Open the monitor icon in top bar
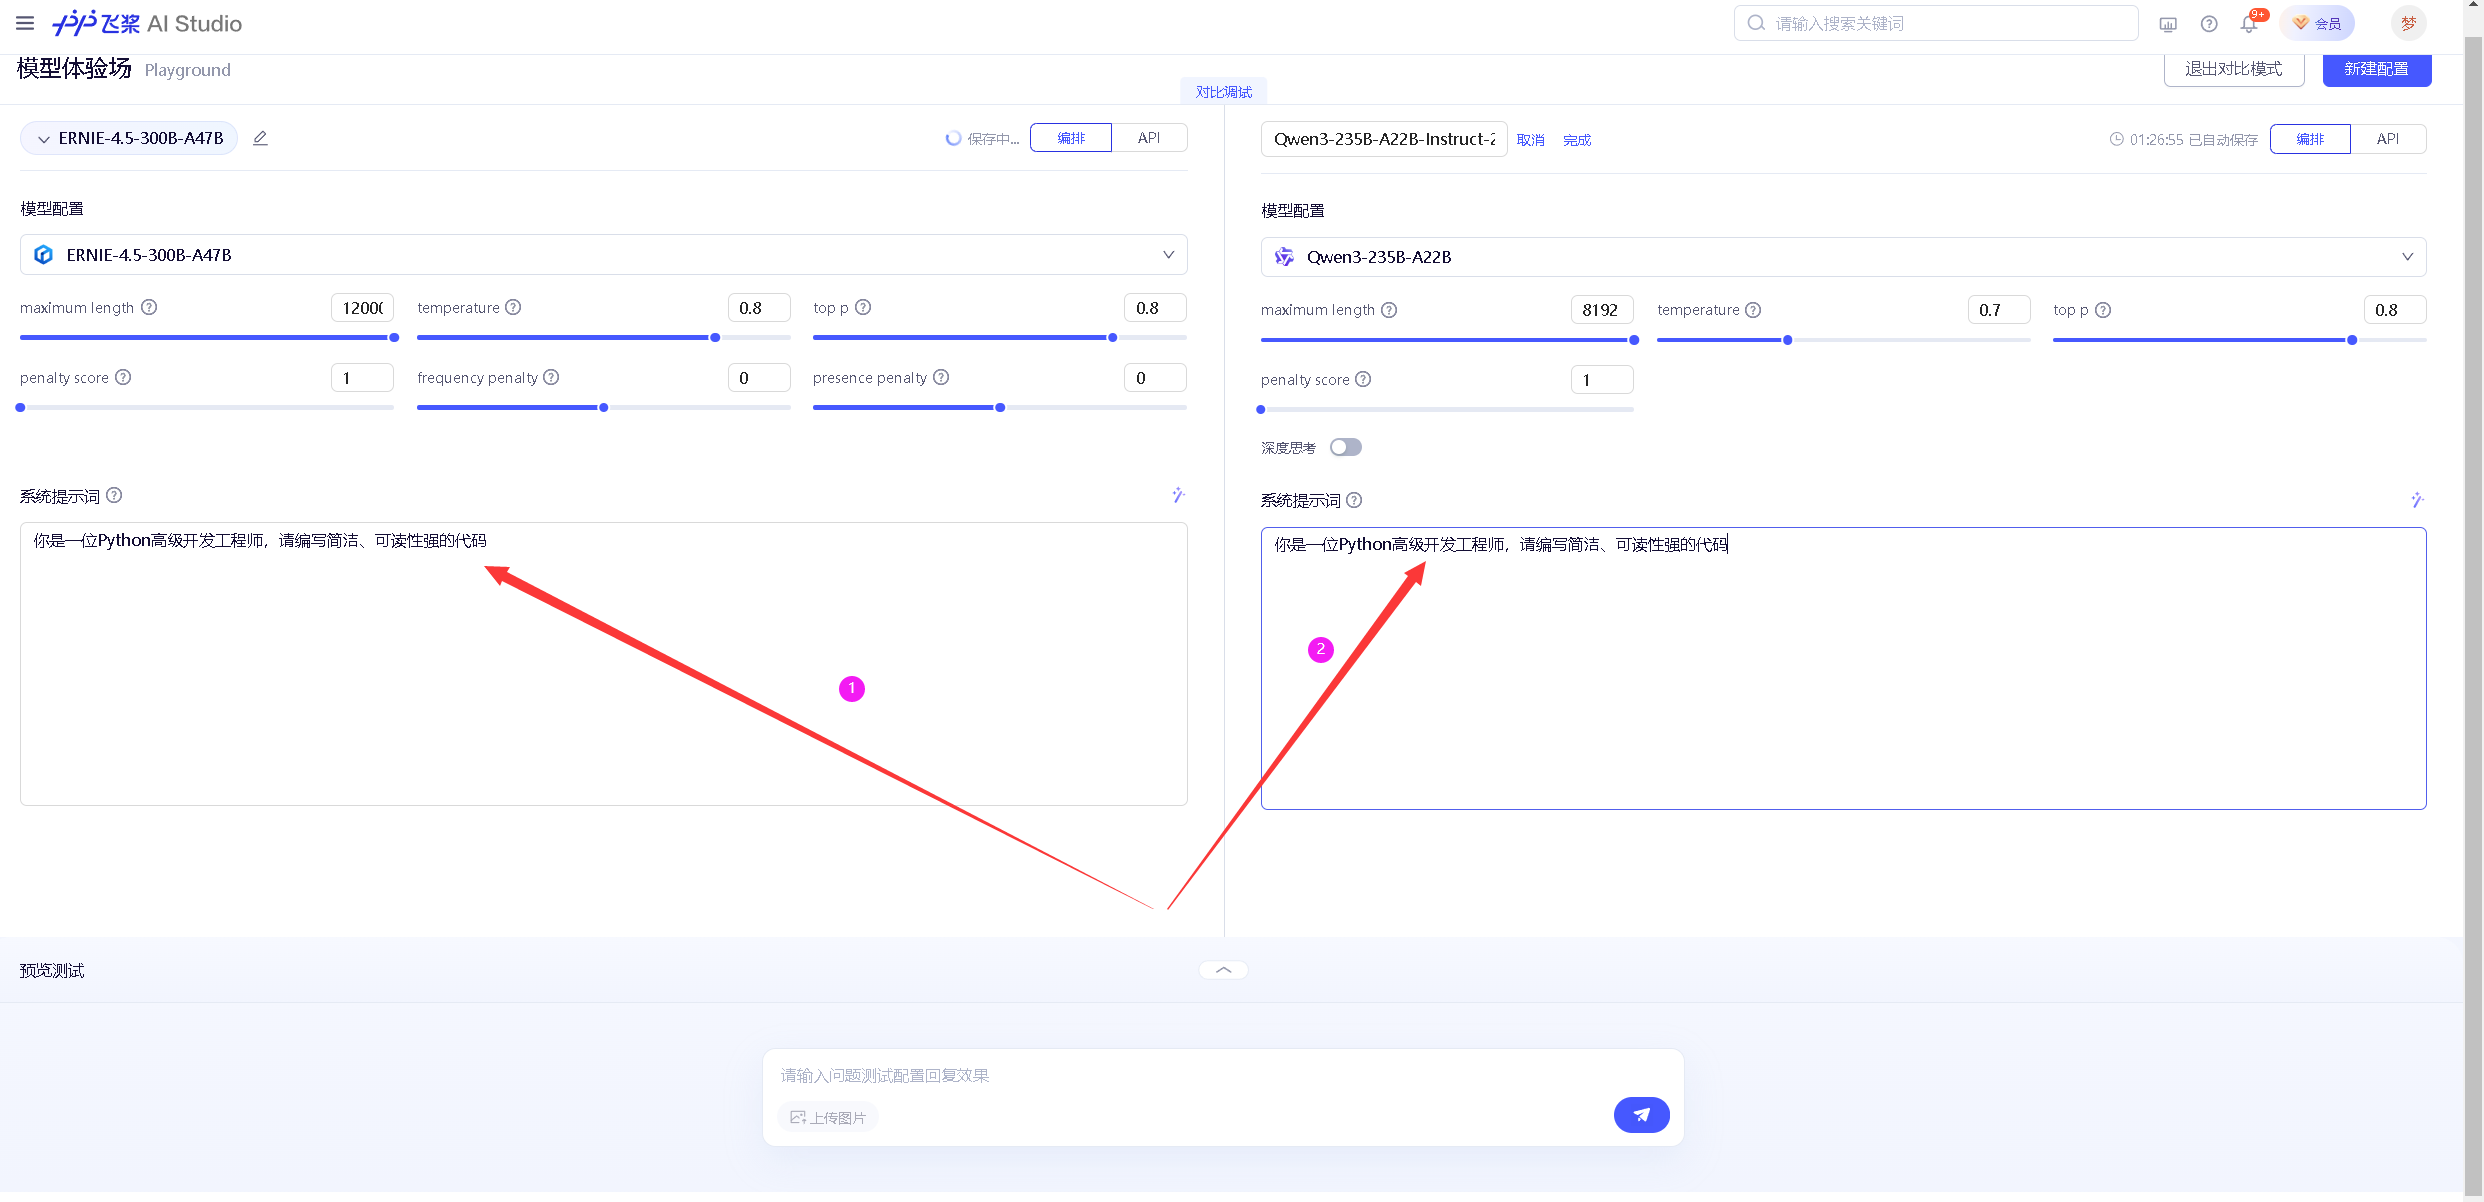This screenshot has height=1202, width=2484. pyautogui.click(x=2168, y=24)
